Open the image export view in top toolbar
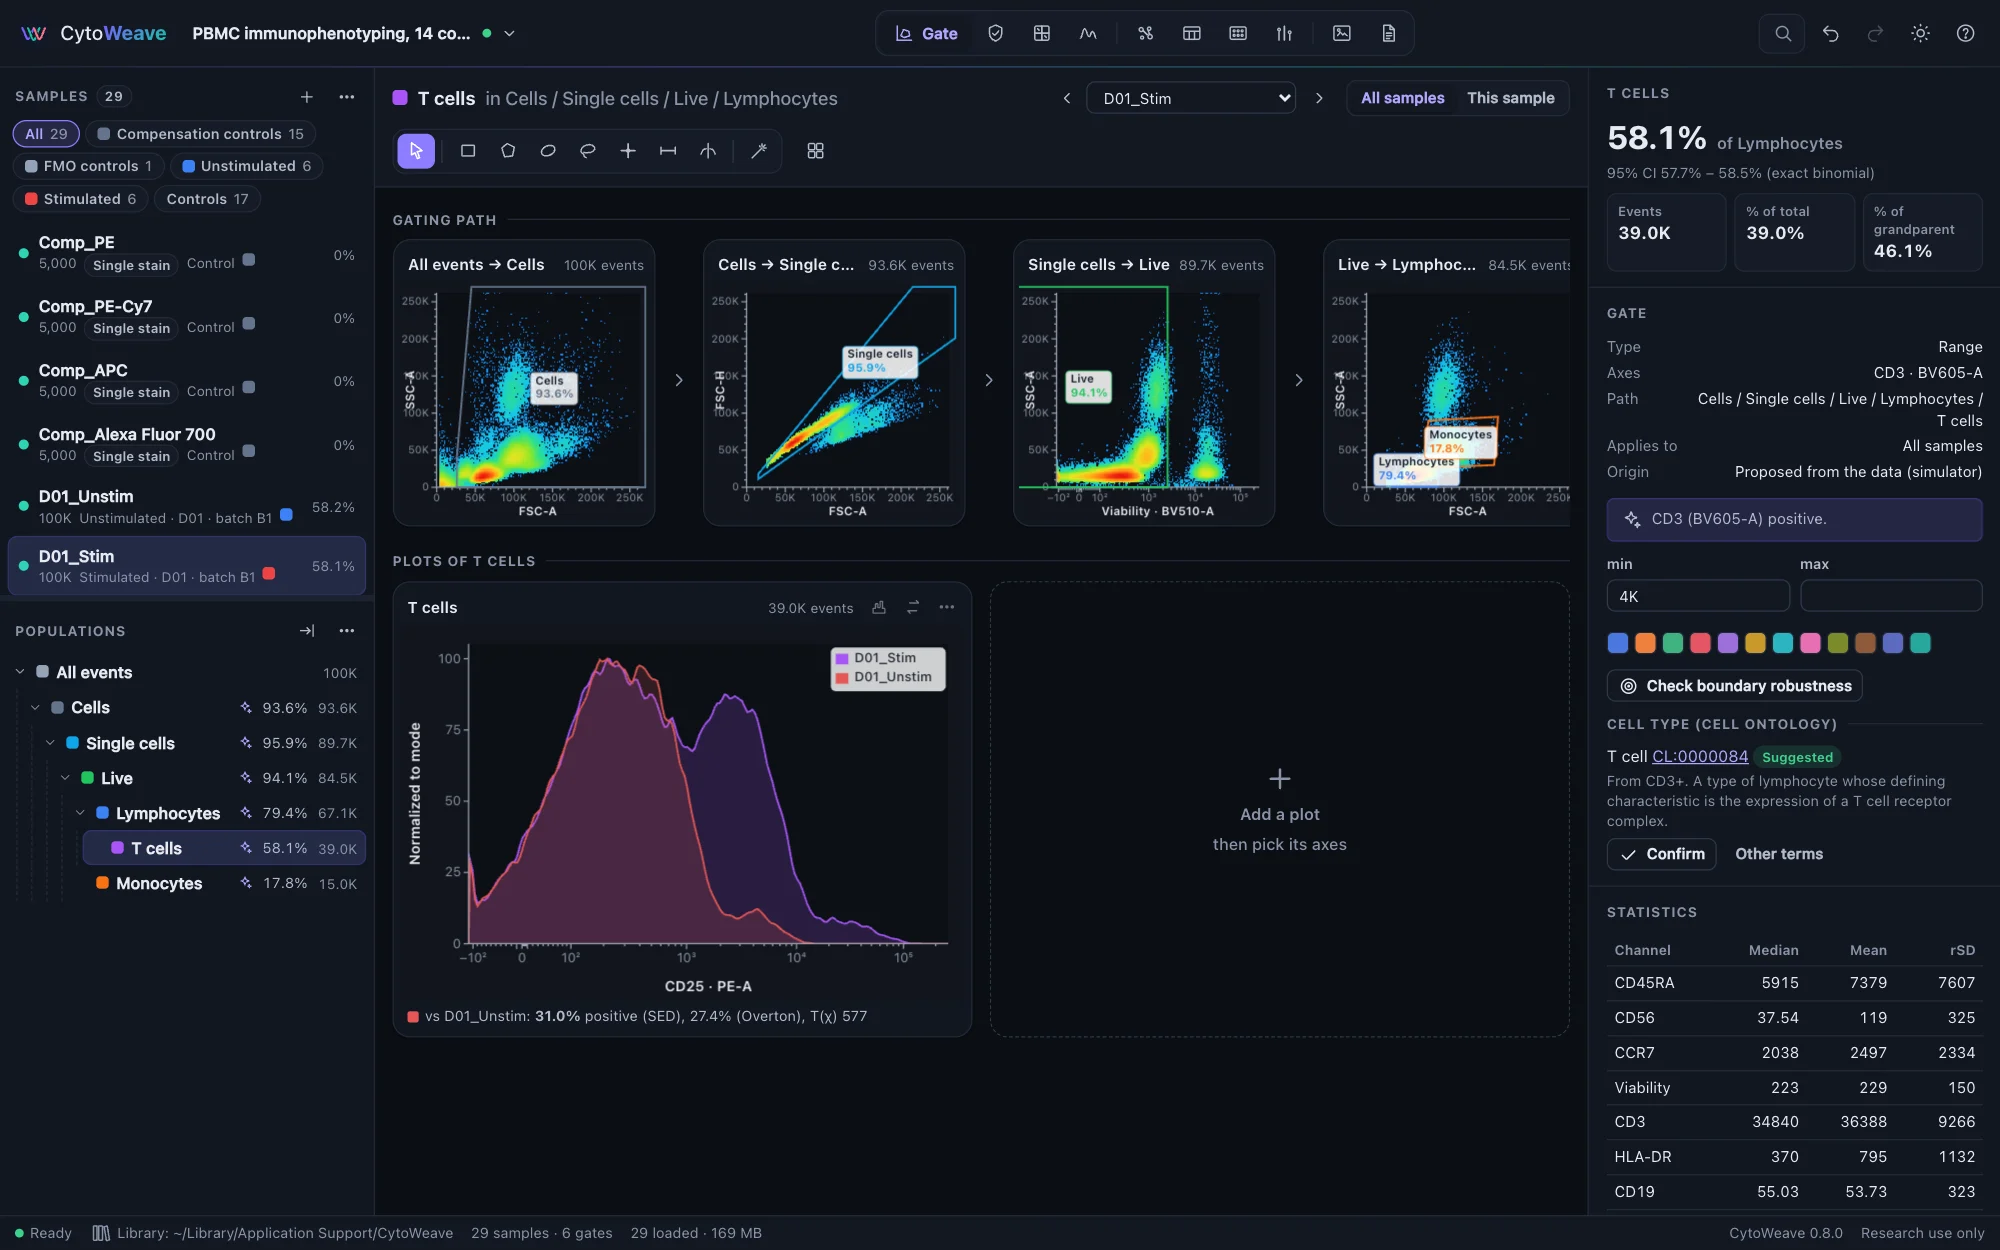The height and width of the screenshot is (1250, 2000). 1342,33
